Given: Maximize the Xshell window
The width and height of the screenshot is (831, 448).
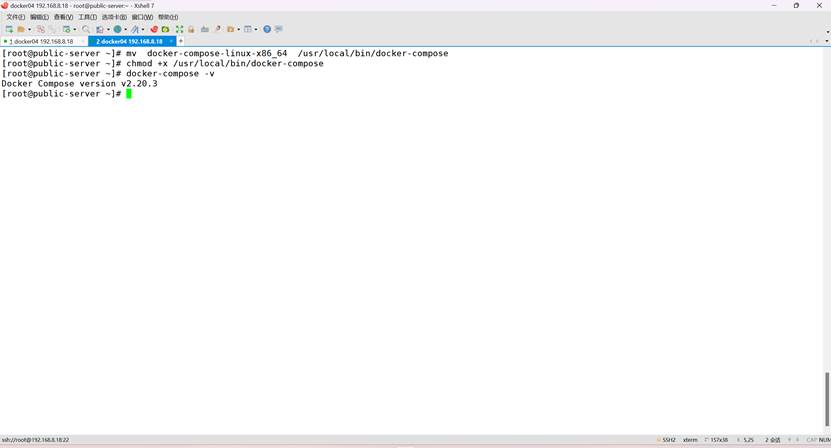Looking at the screenshot, I should pyautogui.click(x=796, y=5).
